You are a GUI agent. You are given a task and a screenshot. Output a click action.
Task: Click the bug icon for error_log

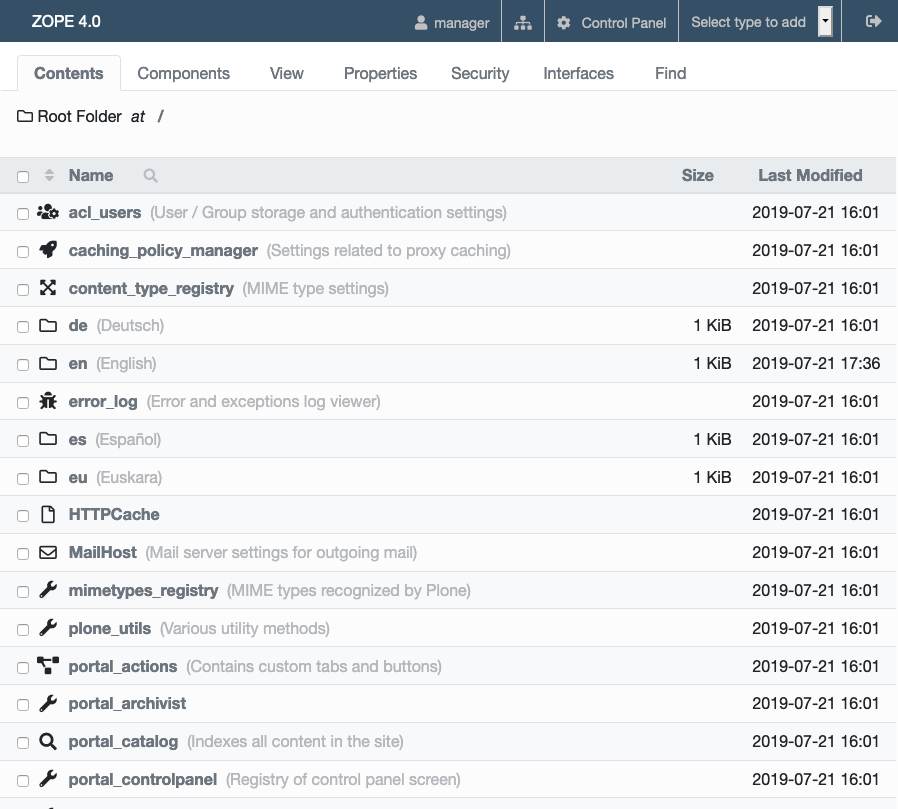(x=48, y=401)
